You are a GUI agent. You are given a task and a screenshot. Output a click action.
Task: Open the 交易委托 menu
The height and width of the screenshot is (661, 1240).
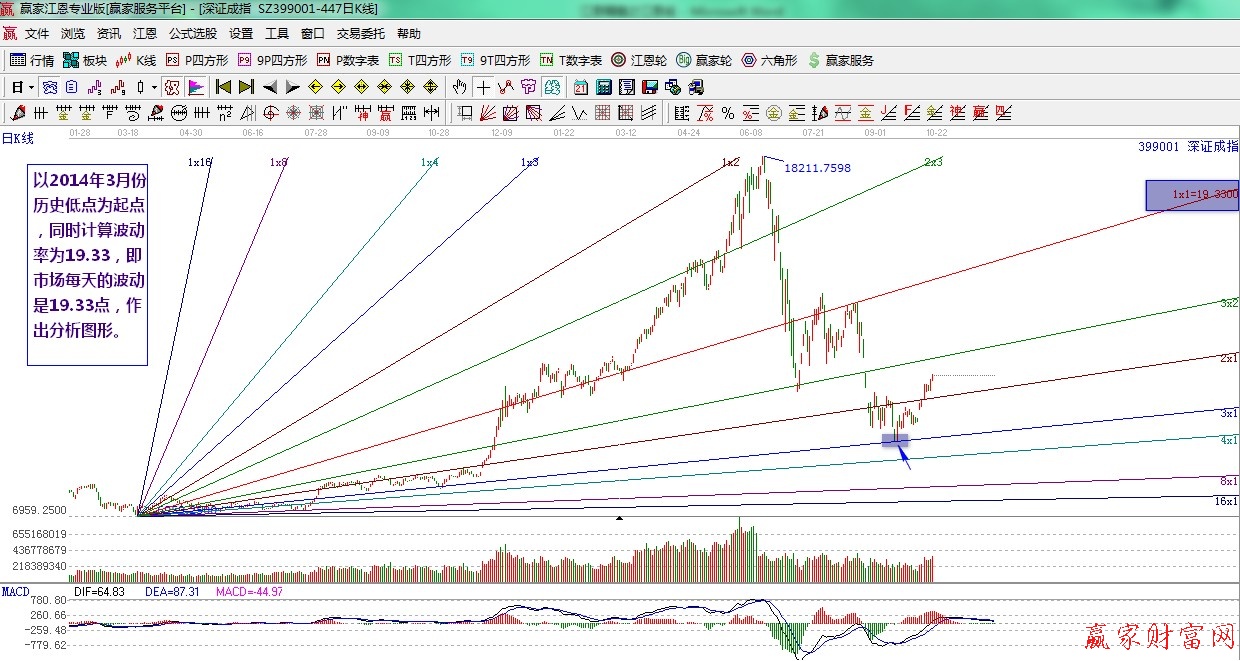[360, 34]
